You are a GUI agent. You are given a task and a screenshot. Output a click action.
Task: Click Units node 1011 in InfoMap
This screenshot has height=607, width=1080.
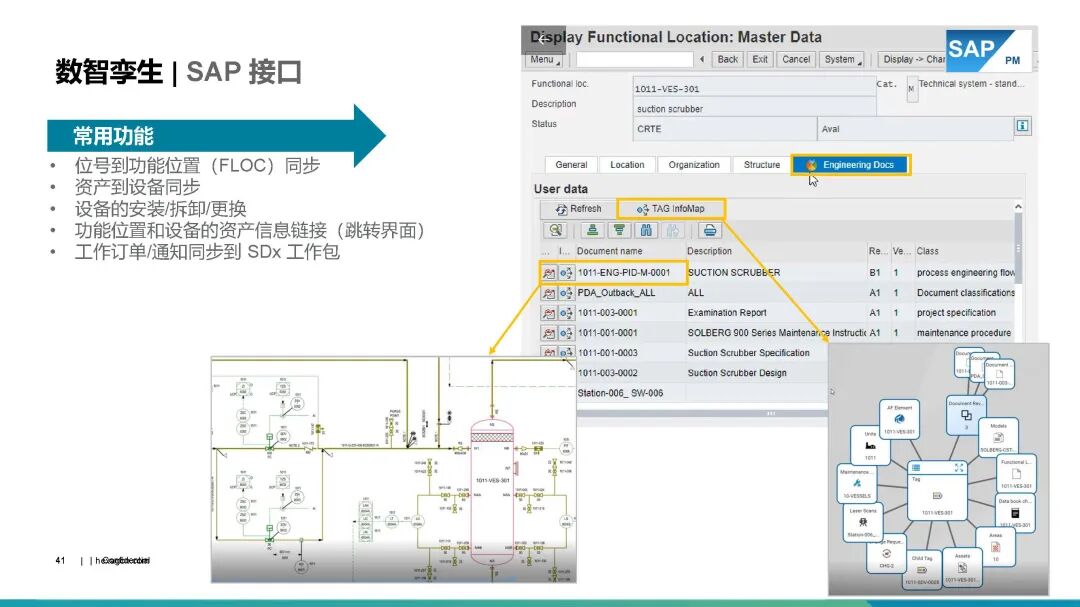(x=871, y=445)
